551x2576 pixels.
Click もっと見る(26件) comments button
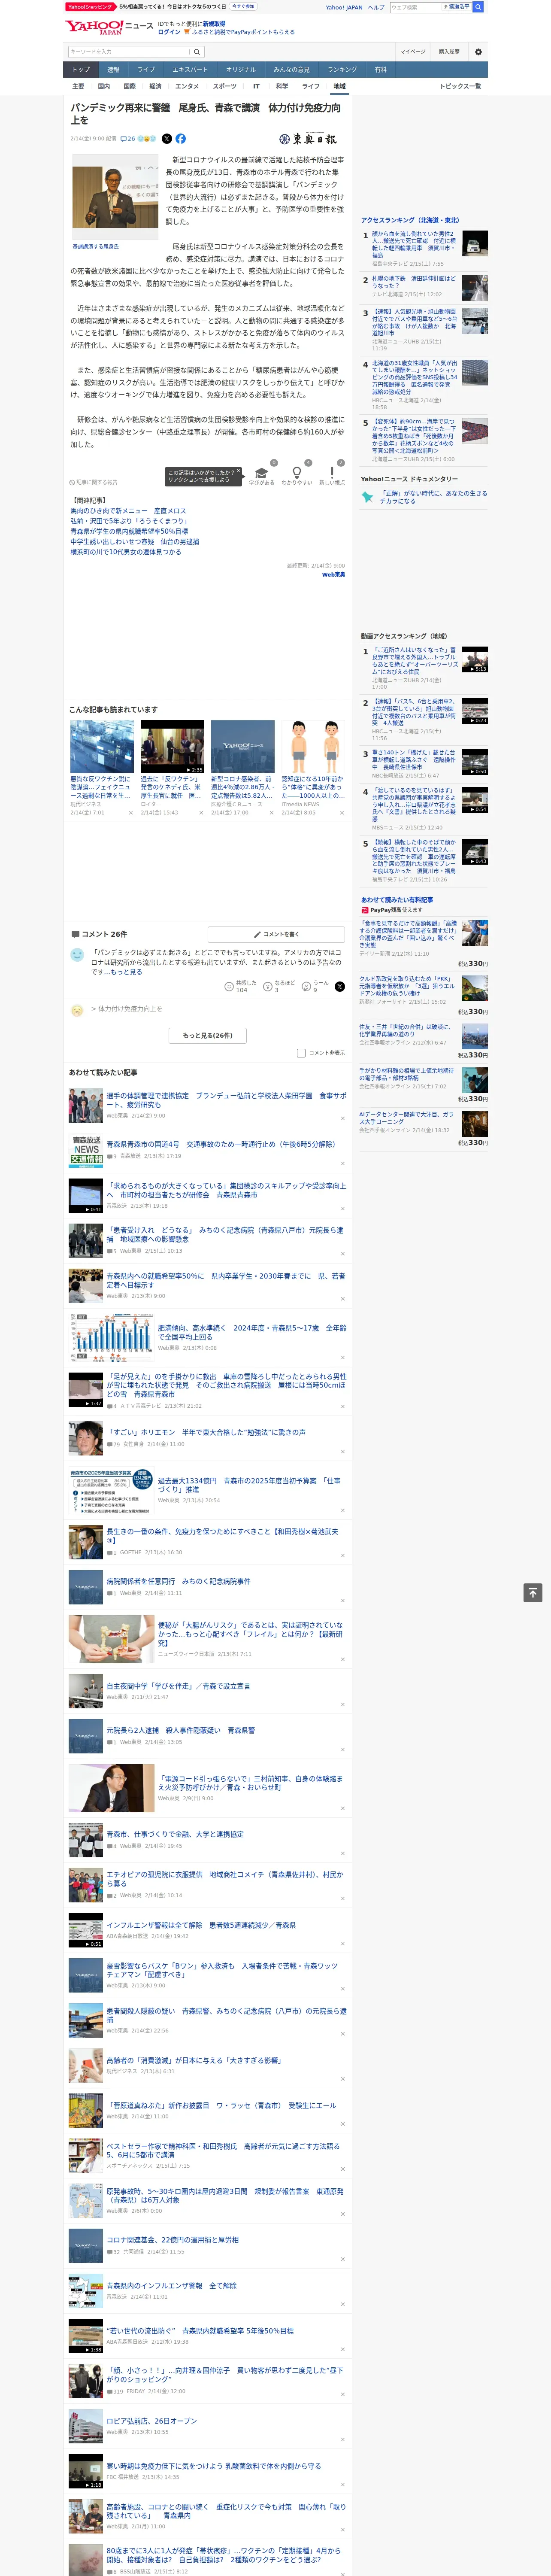coord(208,1035)
